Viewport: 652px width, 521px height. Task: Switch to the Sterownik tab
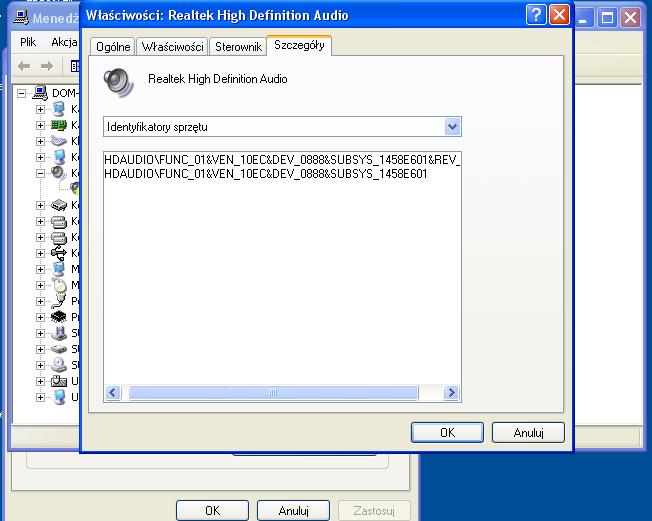pyautogui.click(x=238, y=47)
